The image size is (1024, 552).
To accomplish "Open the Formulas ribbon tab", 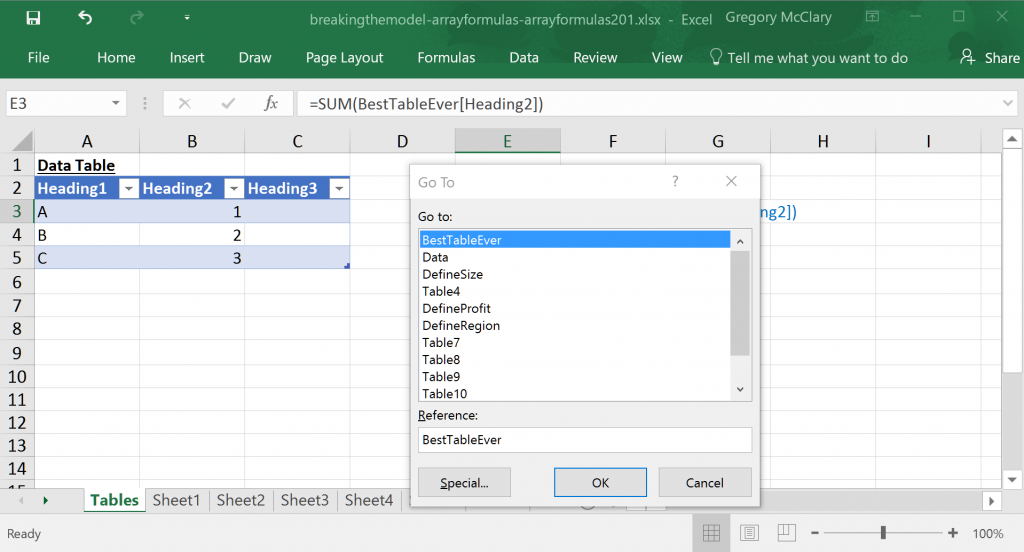I will [x=446, y=58].
